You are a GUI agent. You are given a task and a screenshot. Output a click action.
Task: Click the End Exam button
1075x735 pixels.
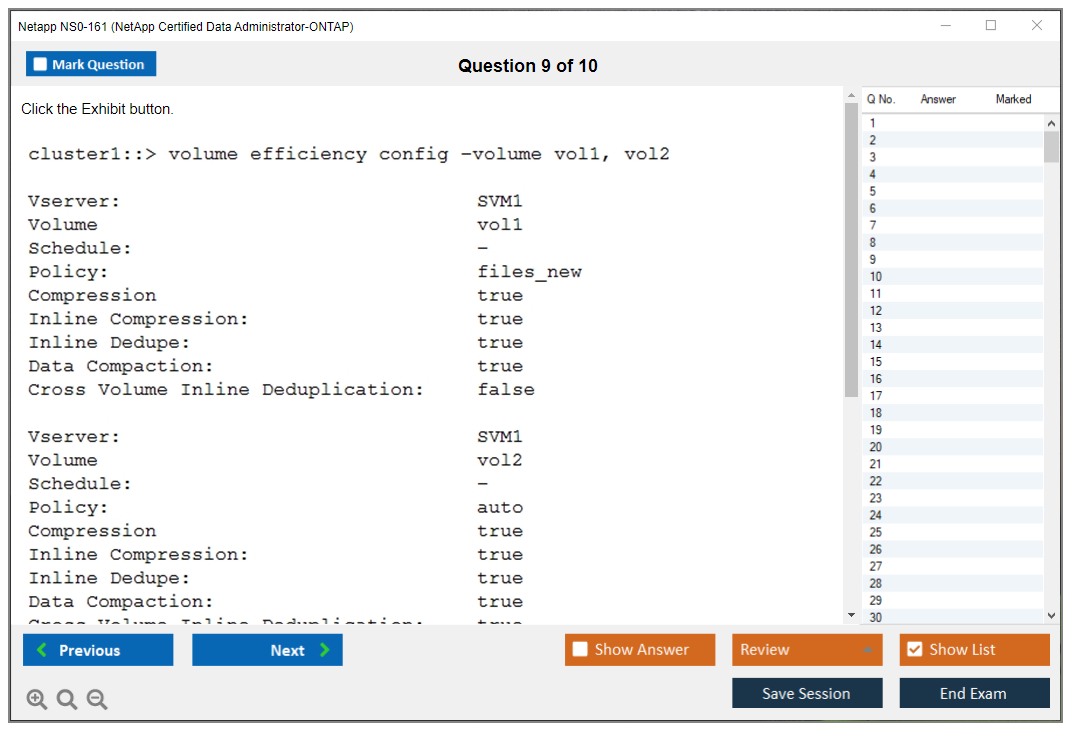point(974,693)
